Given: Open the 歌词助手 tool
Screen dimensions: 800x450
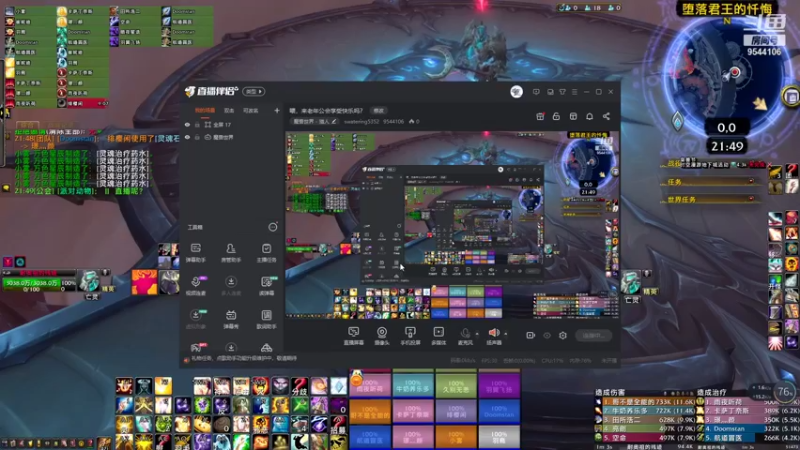Looking at the screenshot, I should coord(266,319).
